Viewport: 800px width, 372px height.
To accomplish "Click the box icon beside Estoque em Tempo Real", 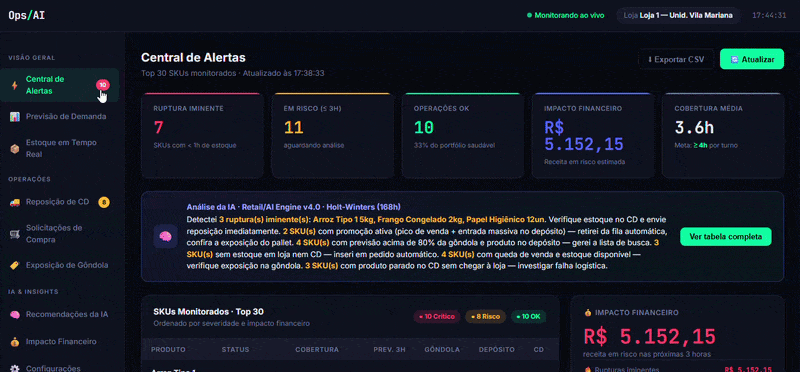I will (15, 148).
